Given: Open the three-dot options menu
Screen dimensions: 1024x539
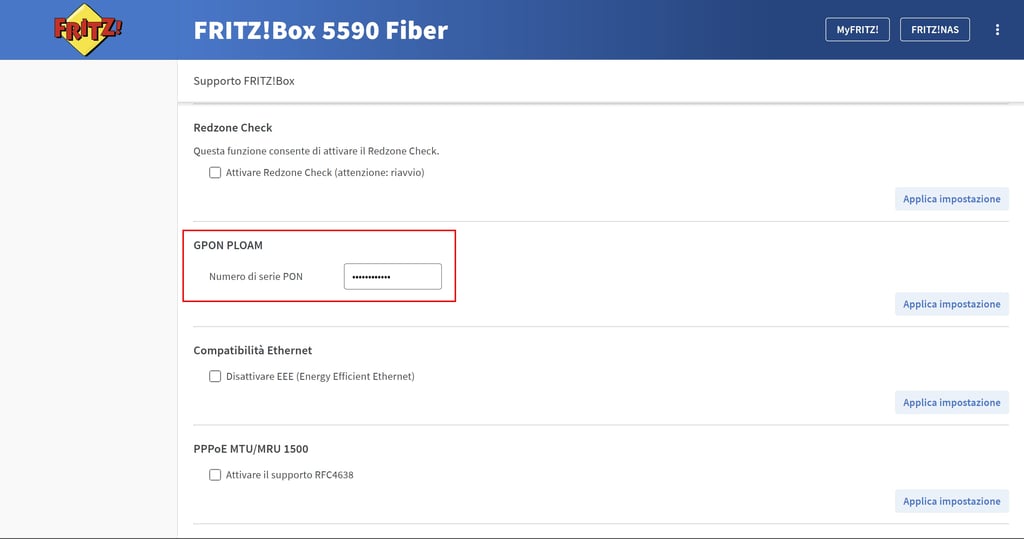Looking at the screenshot, I should [997, 30].
